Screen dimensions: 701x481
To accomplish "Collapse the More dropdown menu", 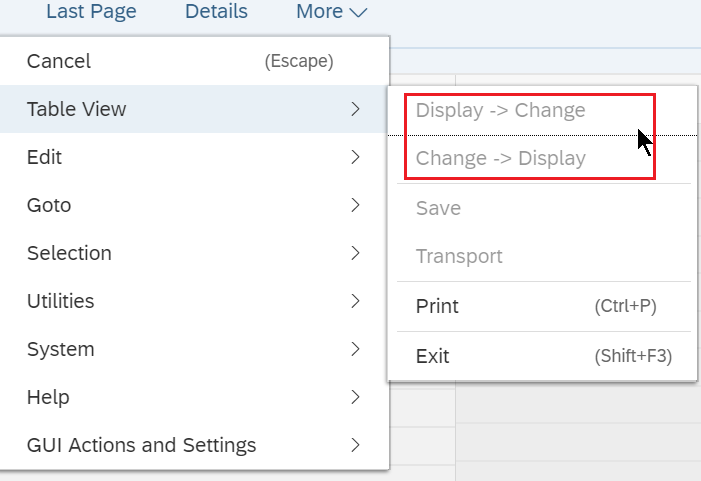I will tap(332, 12).
